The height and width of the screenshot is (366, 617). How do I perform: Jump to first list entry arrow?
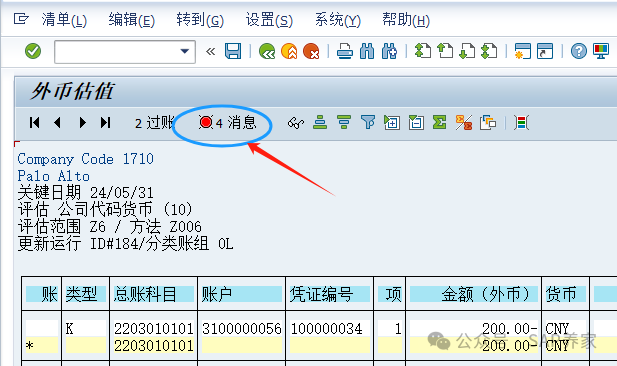(34, 123)
